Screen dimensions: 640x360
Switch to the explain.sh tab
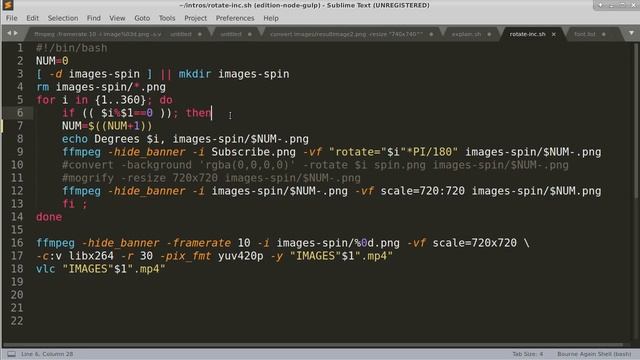coord(466,34)
